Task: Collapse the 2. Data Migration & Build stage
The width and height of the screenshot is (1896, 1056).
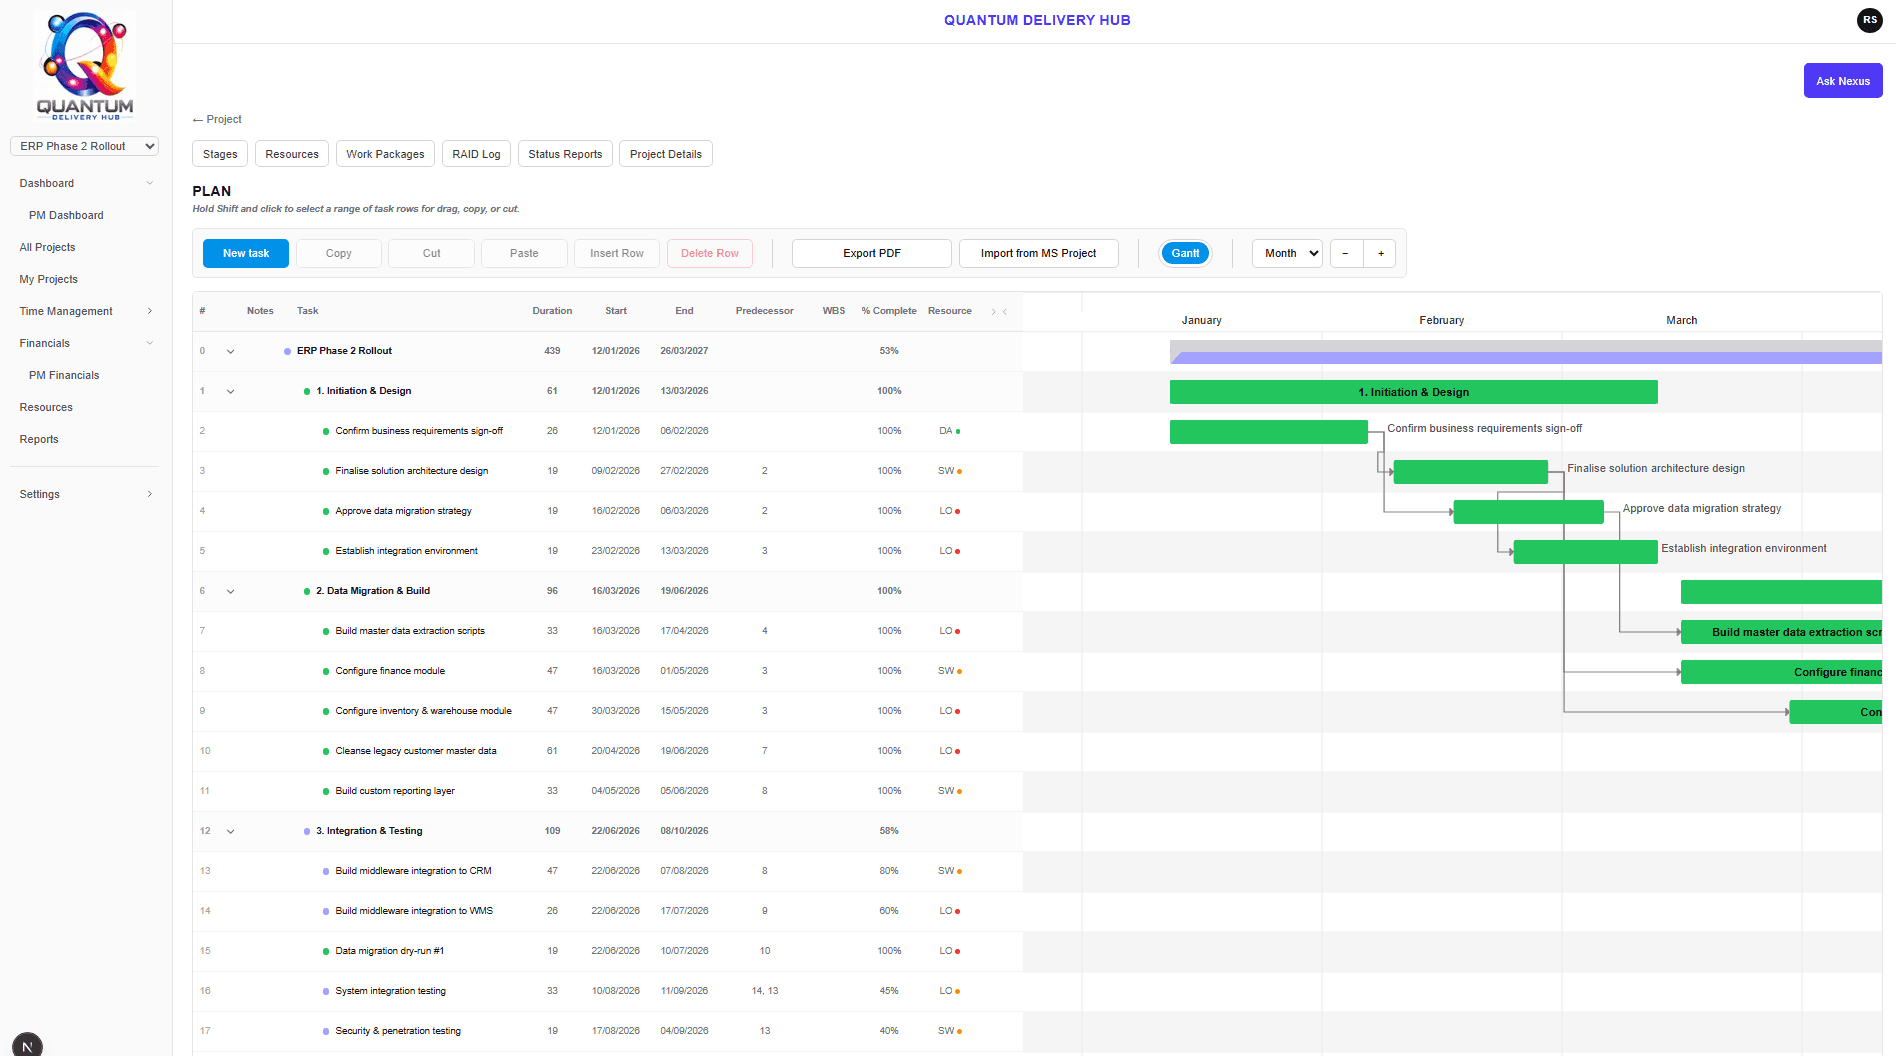Action: point(230,591)
